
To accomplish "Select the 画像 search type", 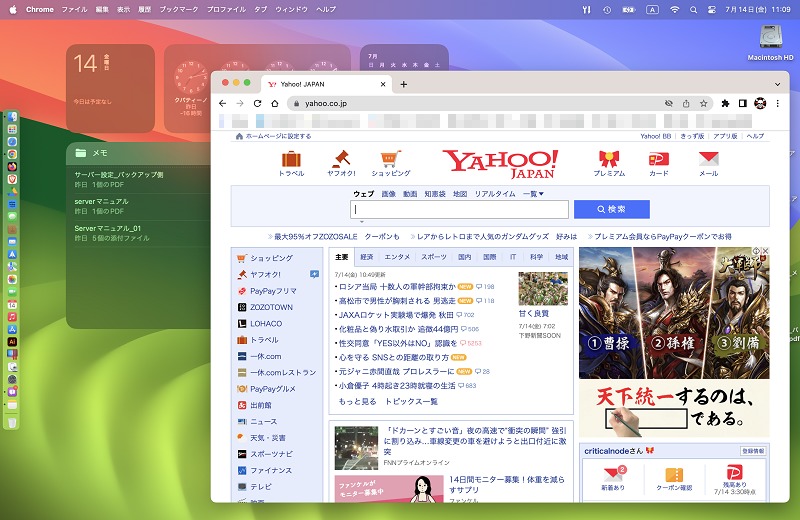I will click(x=389, y=194).
